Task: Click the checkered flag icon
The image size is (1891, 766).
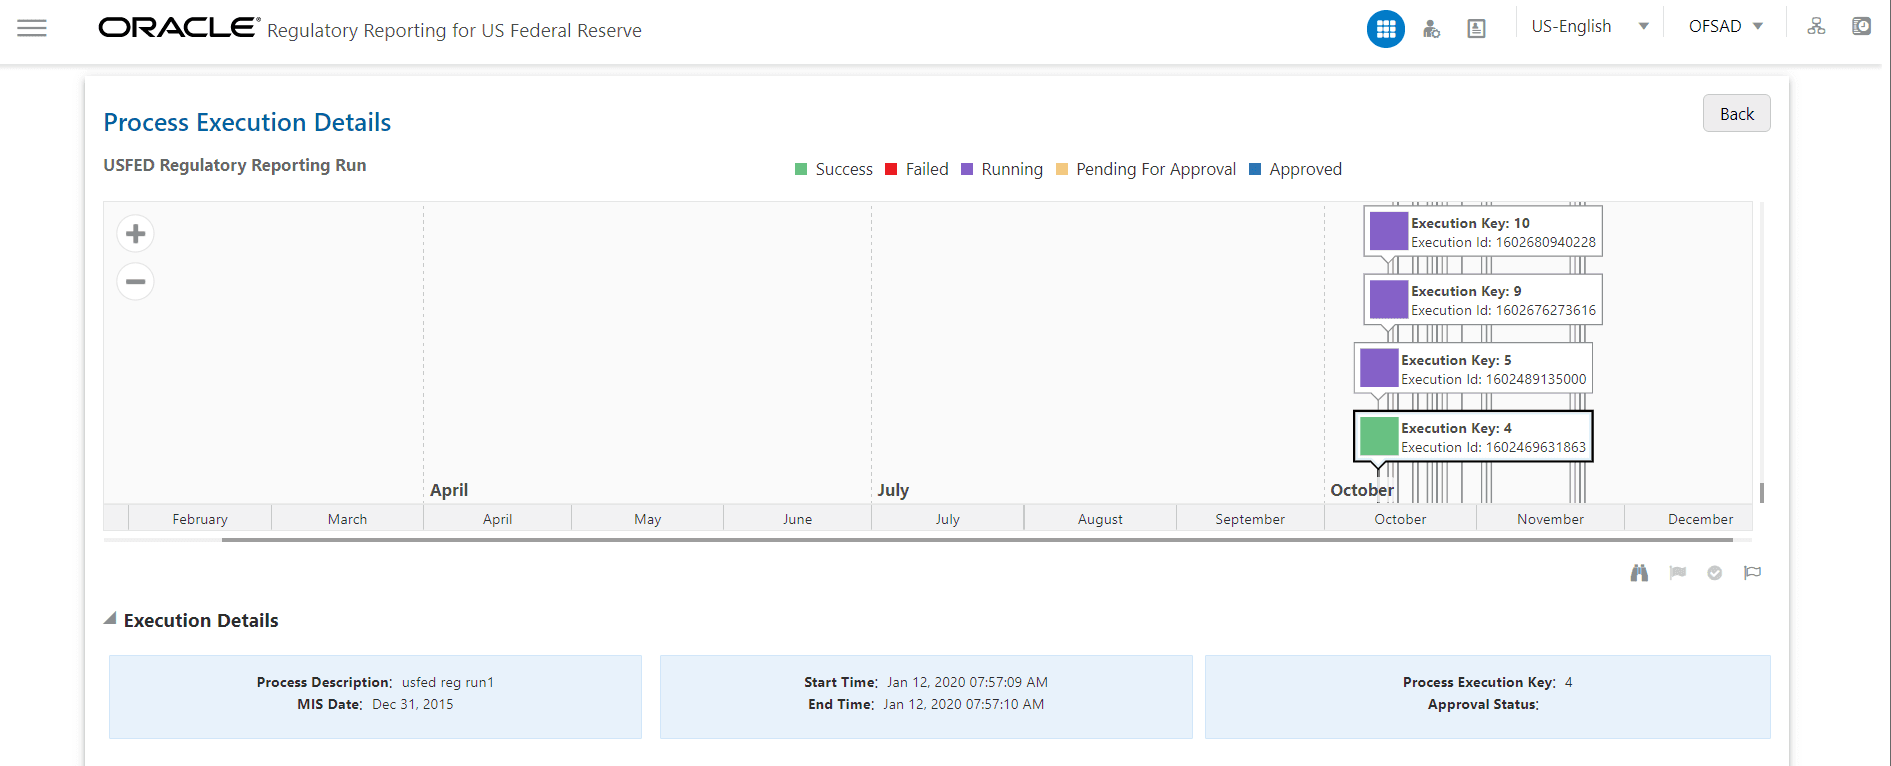Action: (1677, 573)
